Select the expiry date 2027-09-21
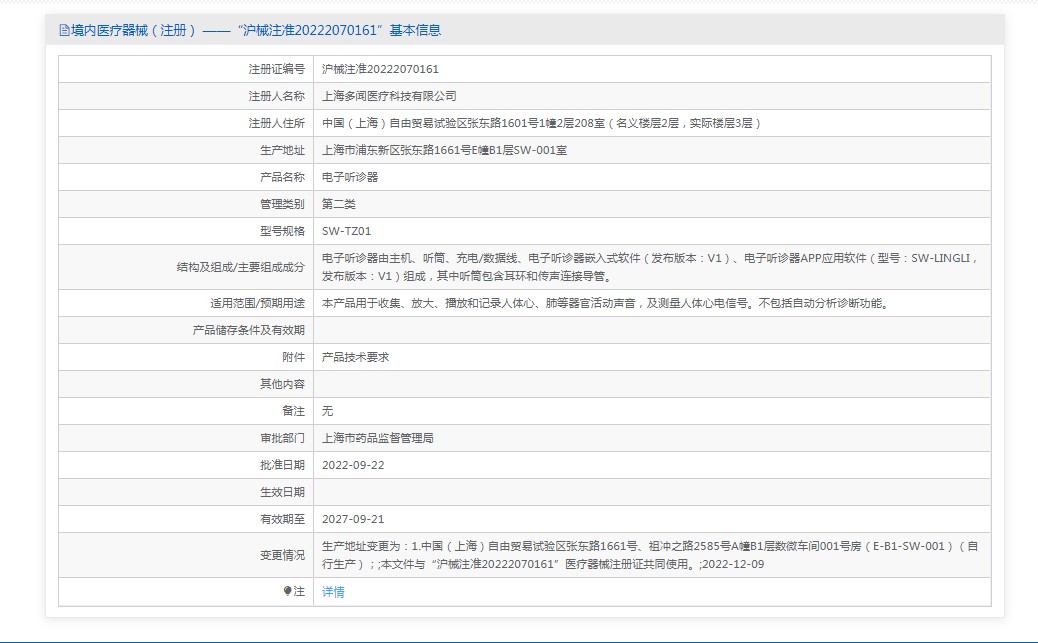This screenshot has height=643, width=1038. click(x=353, y=519)
